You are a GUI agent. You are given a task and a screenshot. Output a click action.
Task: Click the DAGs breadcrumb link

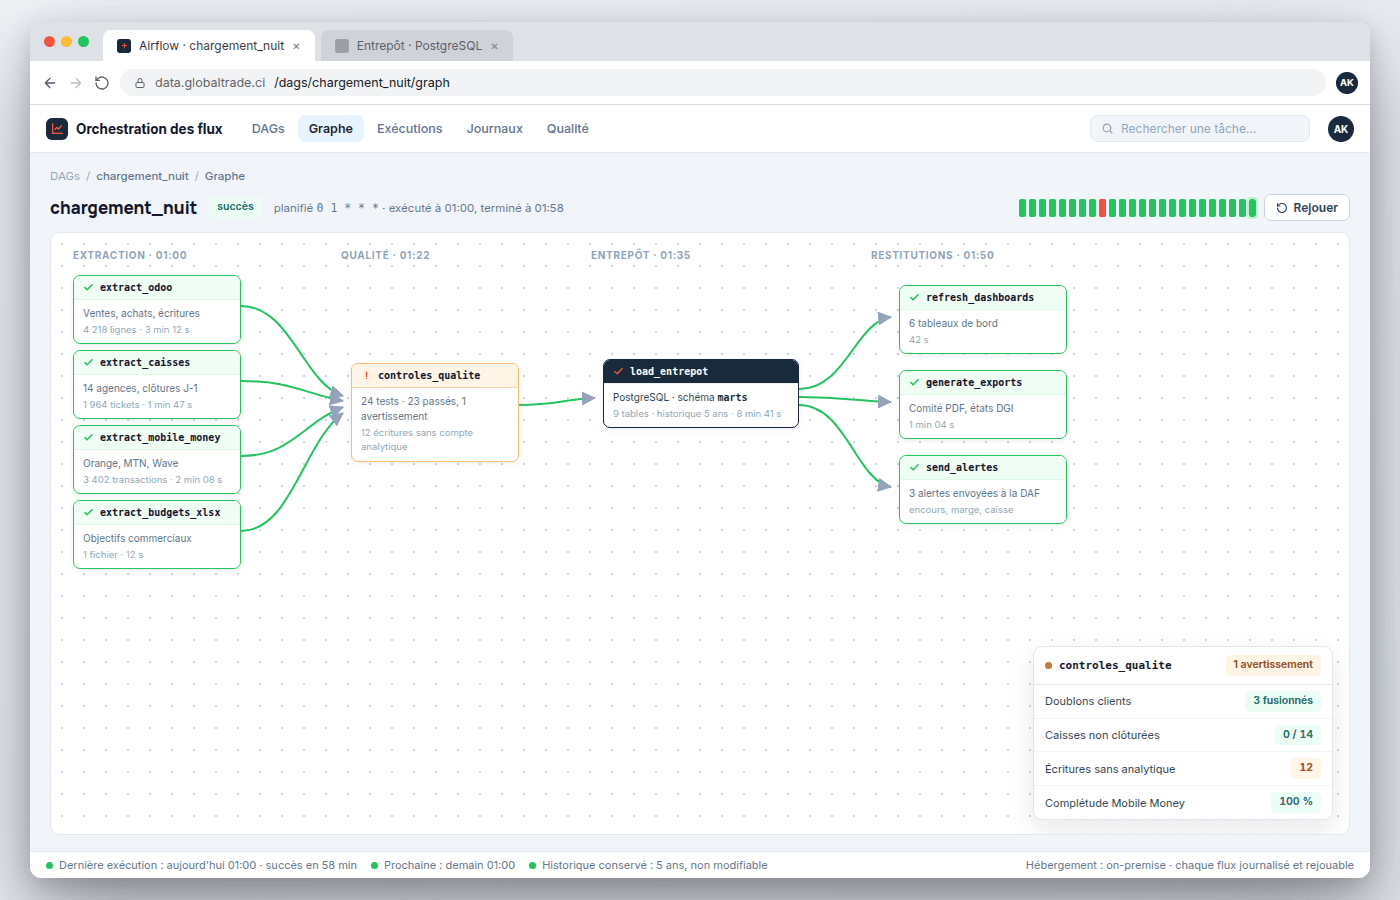coord(65,176)
